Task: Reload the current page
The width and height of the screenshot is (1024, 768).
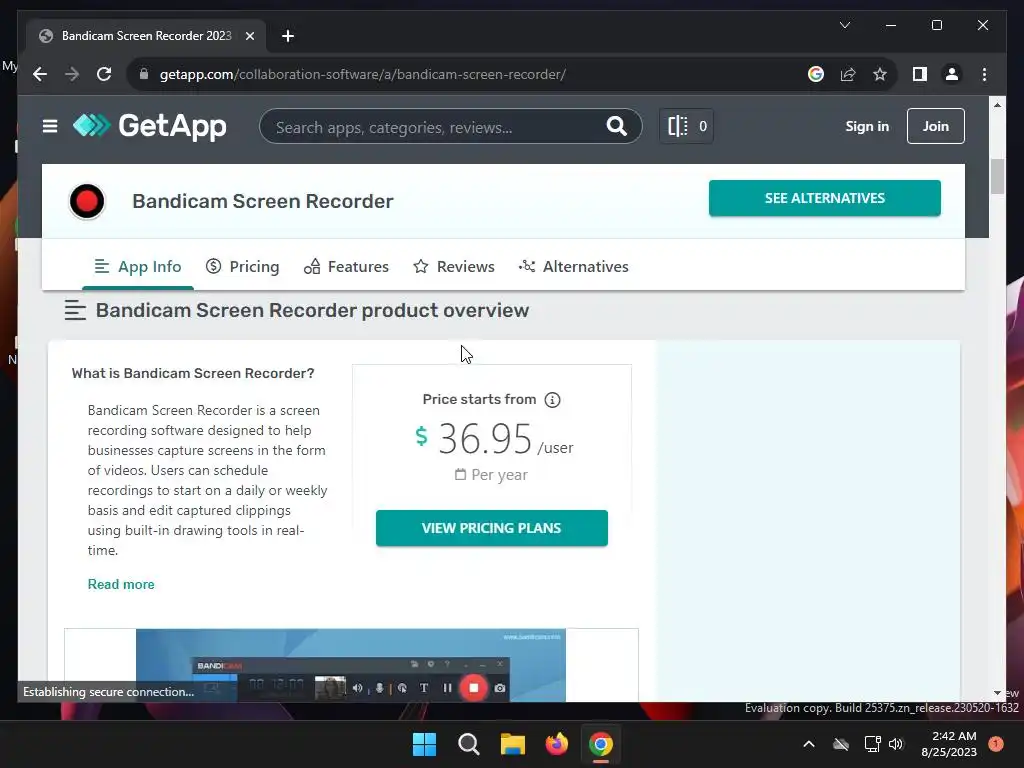Action: (104, 74)
